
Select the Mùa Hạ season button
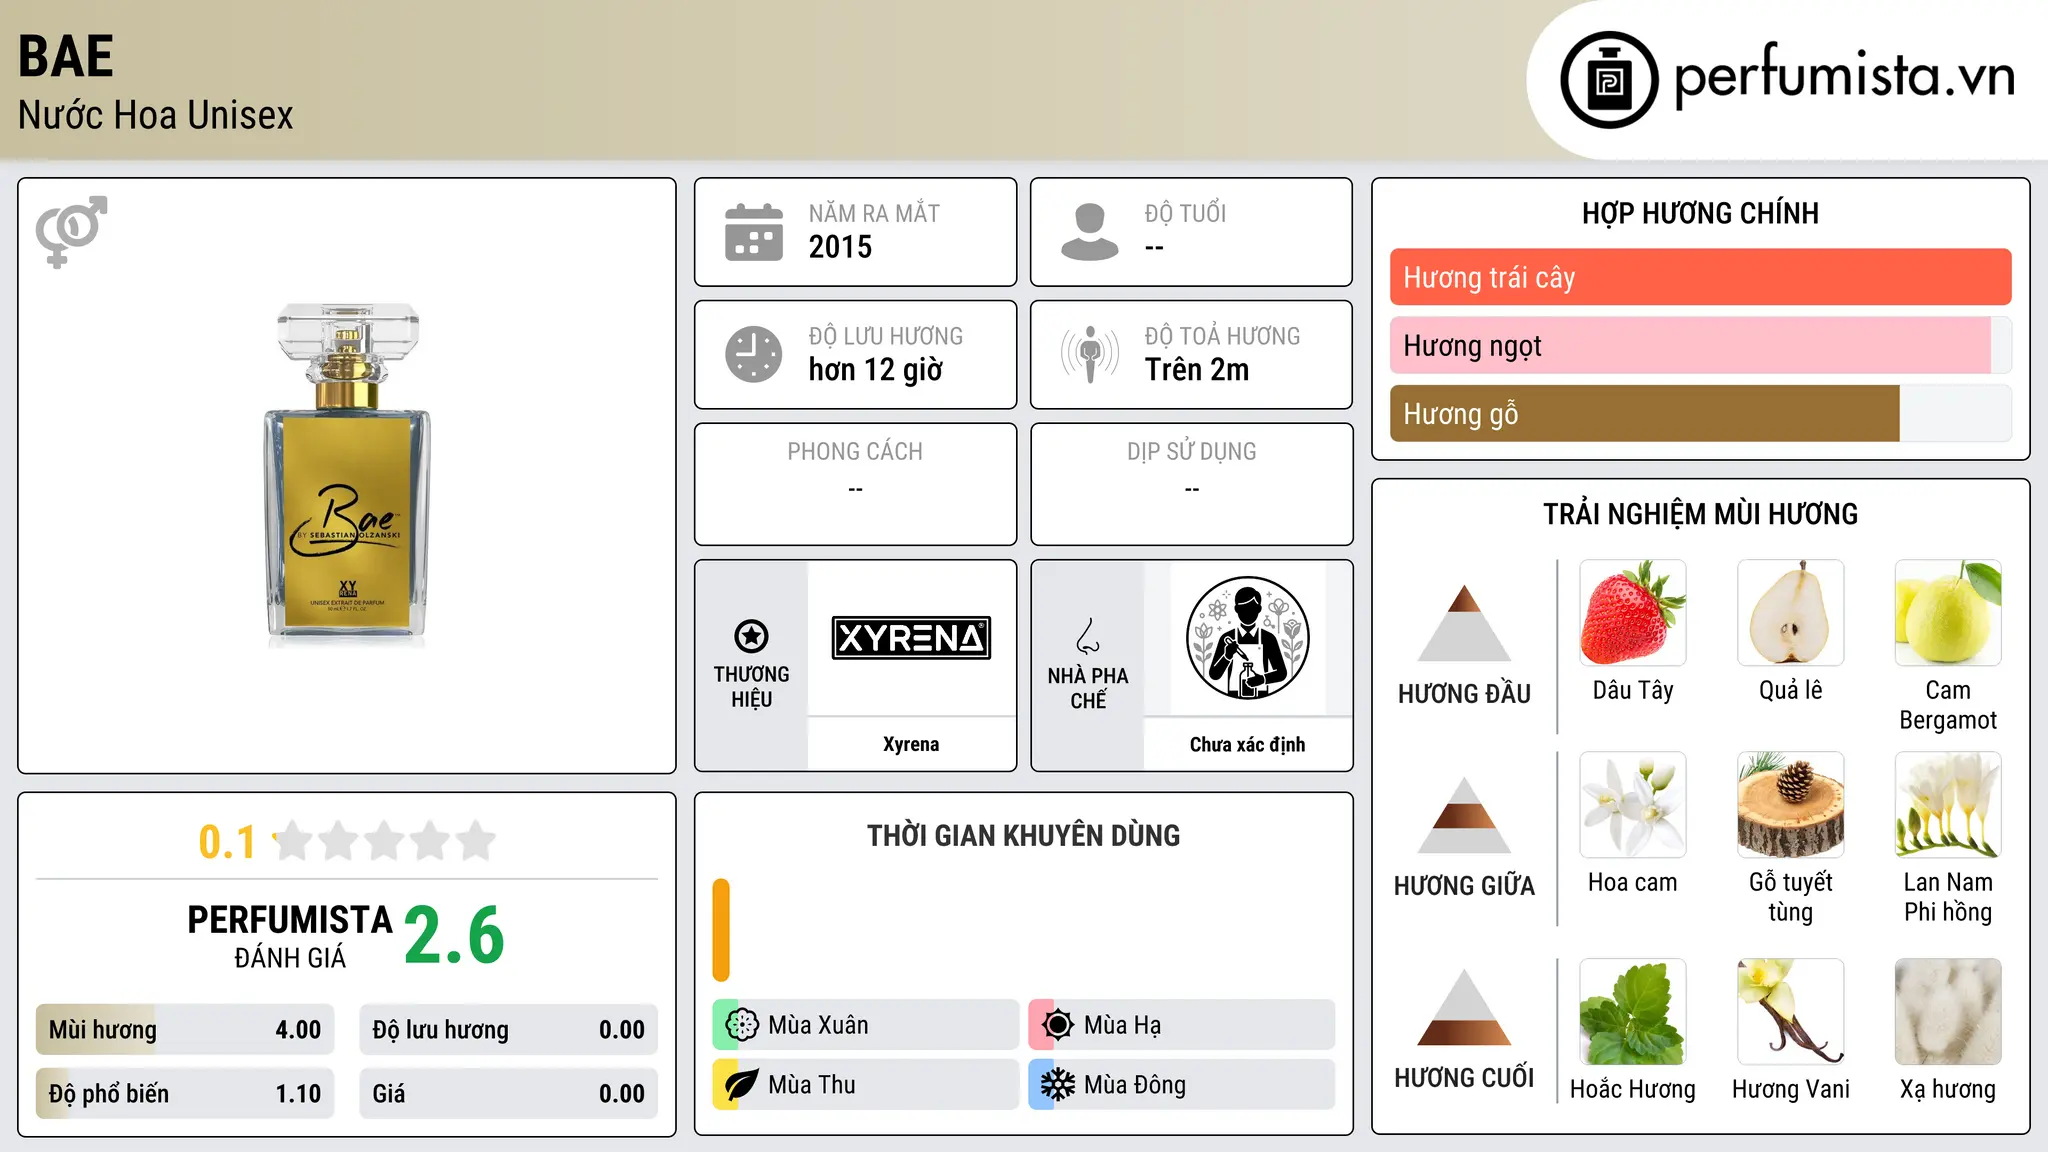[1182, 1025]
